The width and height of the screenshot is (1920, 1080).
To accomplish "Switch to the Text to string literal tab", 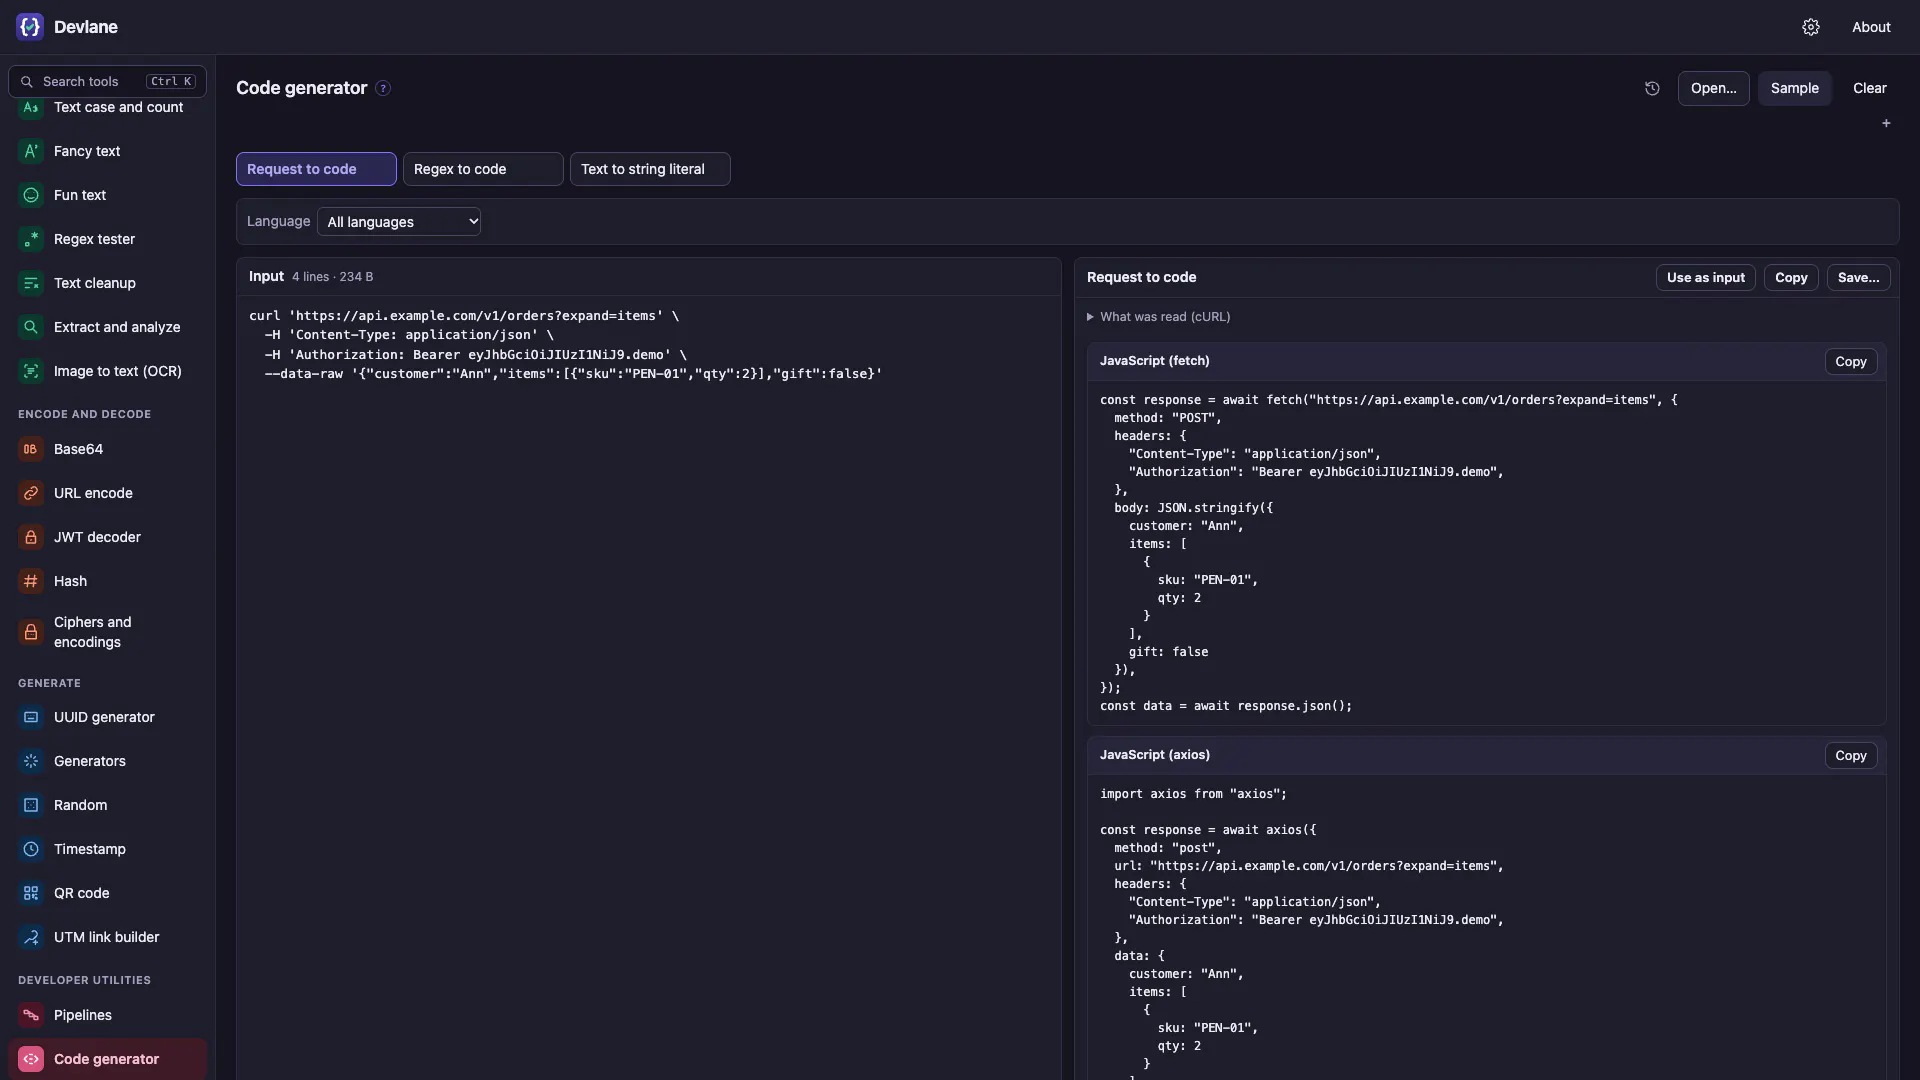I will point(650,169).
